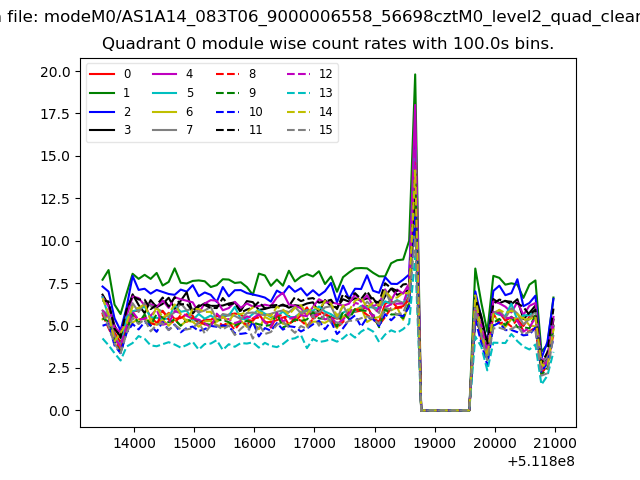Click the red line swatch for module 0
Screen dimensions: 640x480
pos(103,74)
